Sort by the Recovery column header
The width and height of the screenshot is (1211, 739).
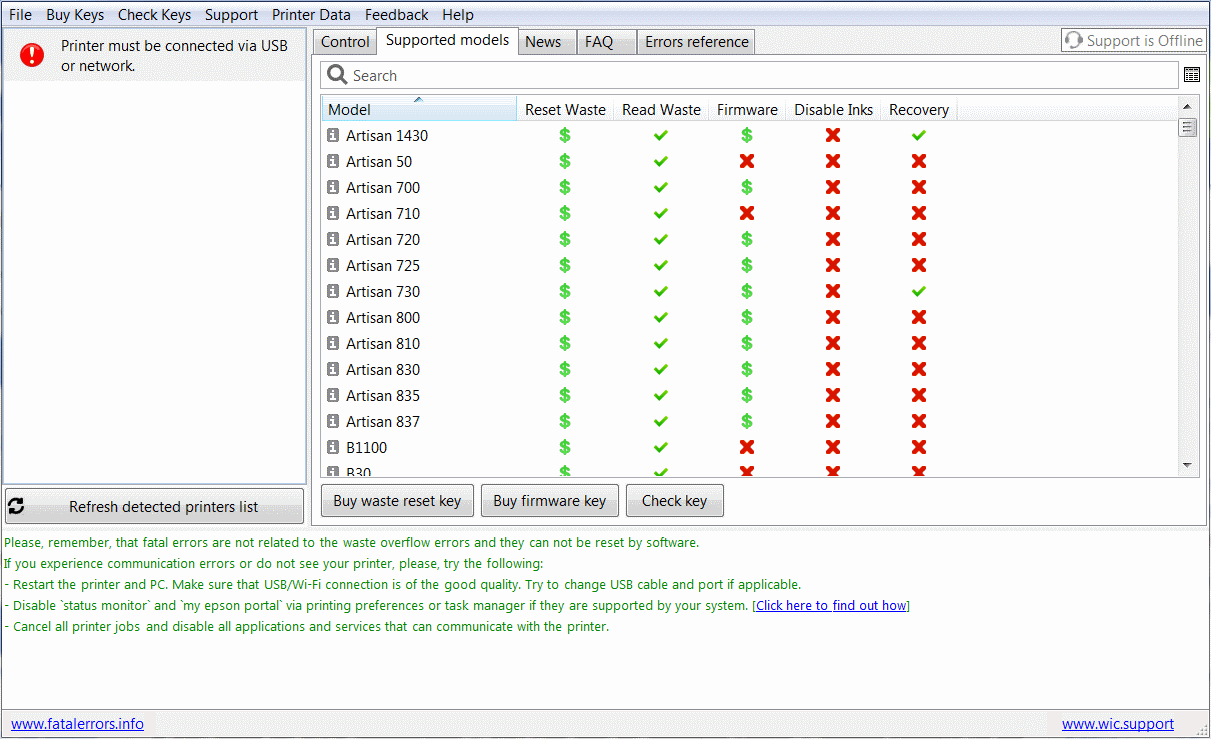coord(919,110)
